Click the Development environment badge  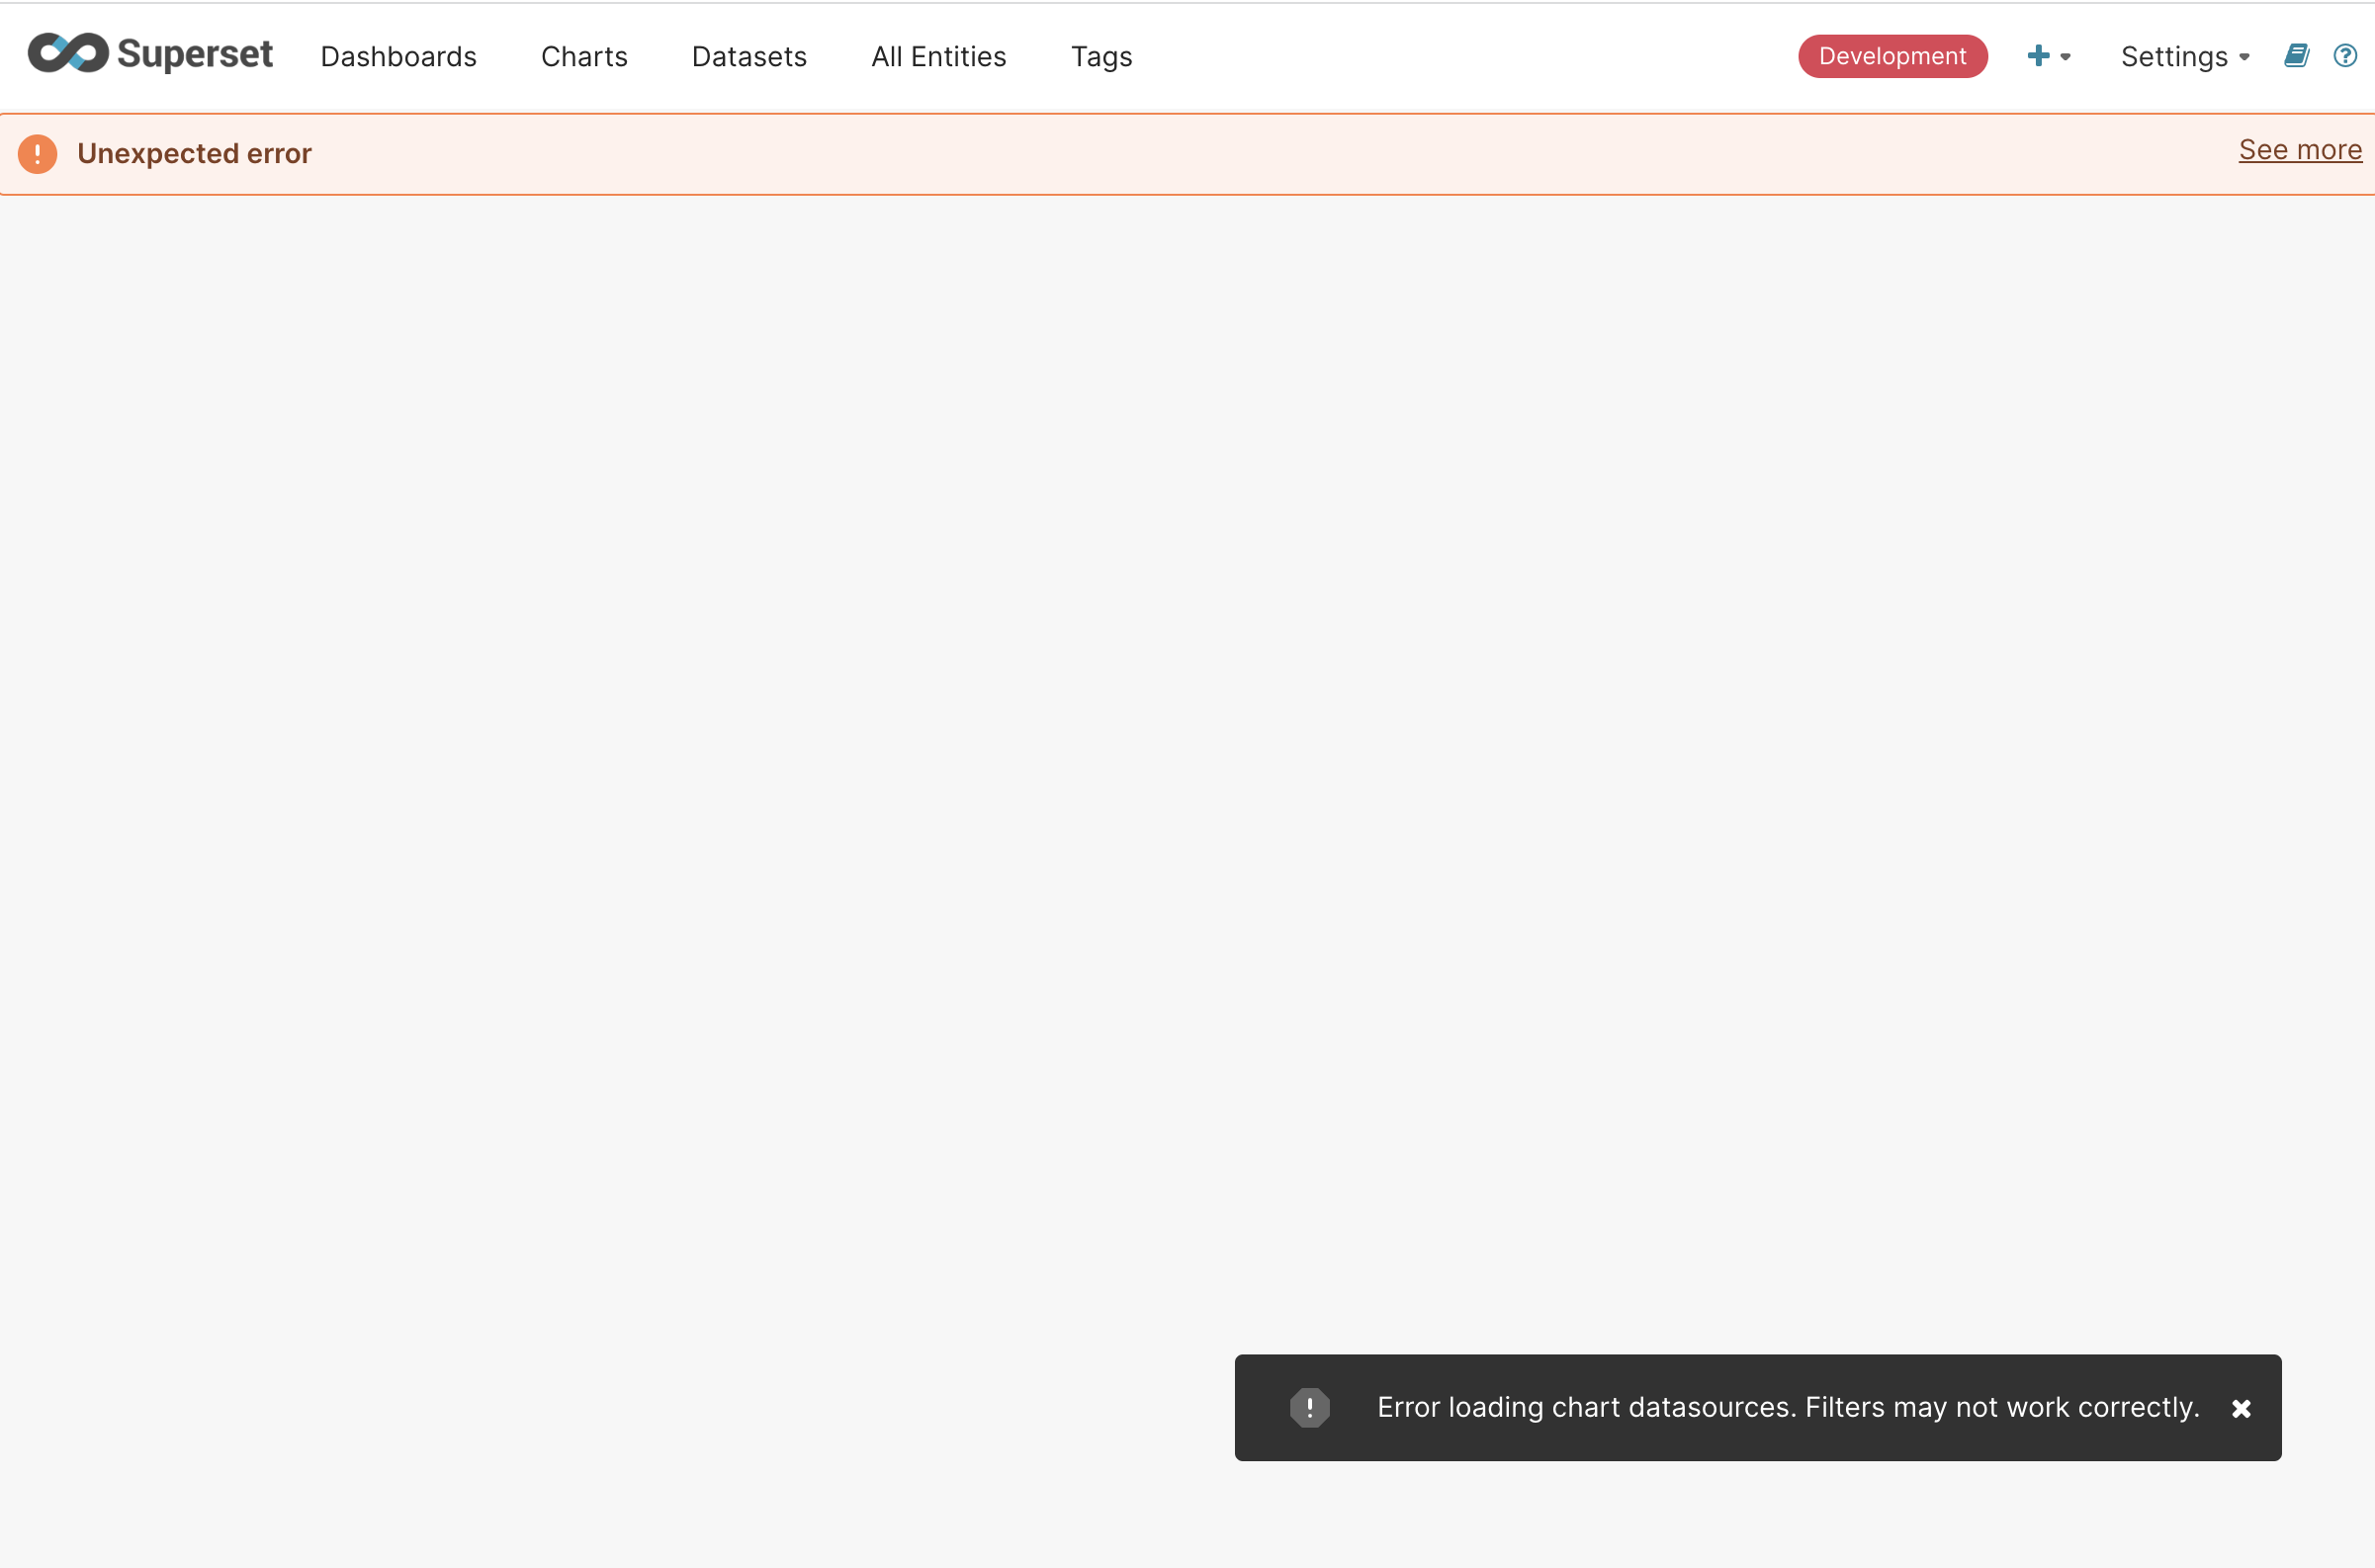click(x=1892, y=56)
